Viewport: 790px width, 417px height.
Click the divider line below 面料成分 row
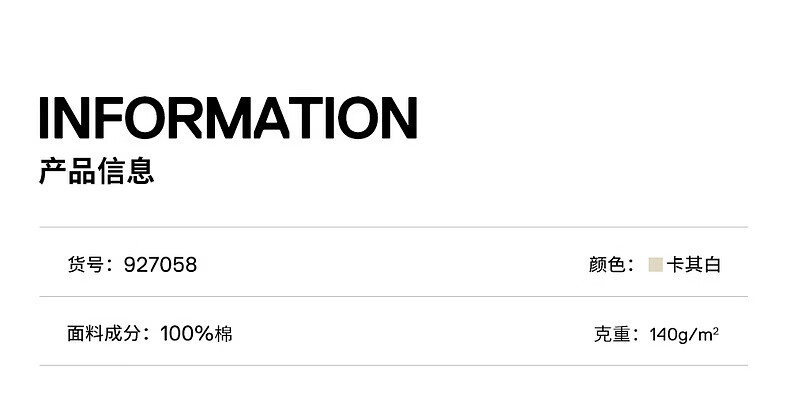point(394,366)
